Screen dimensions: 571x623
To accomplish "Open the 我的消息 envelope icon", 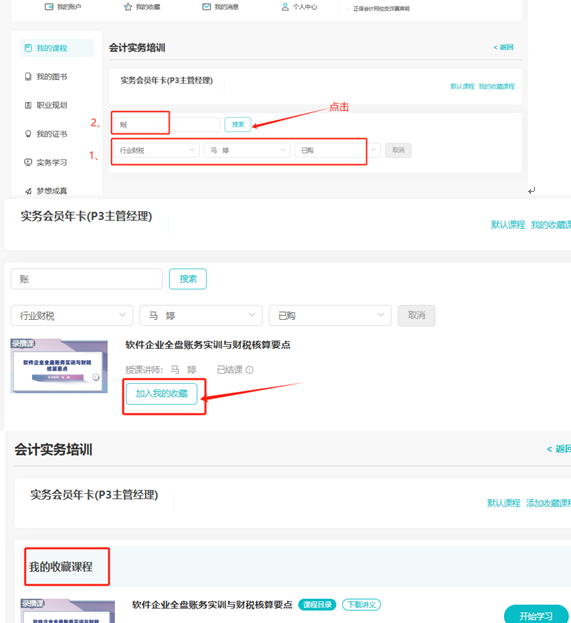I will click(x=206, y=7).
